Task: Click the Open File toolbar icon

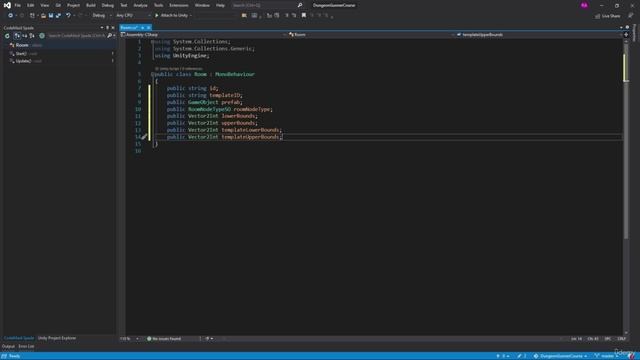Action: tap(43, 16)
